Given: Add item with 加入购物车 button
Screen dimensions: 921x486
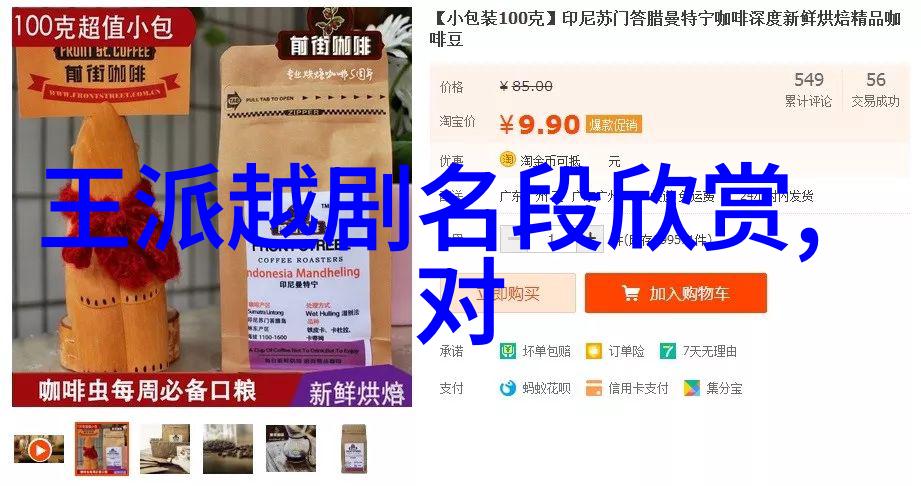Looking at the screenshot, I should point(676,293).
